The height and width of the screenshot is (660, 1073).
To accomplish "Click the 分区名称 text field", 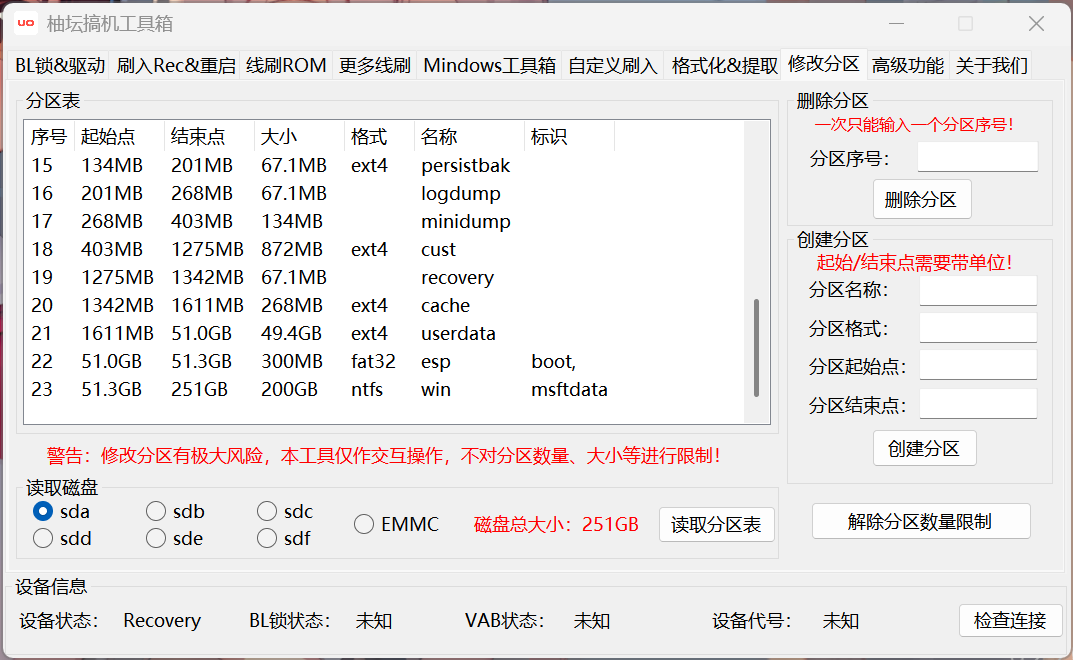I will (978, 290).
